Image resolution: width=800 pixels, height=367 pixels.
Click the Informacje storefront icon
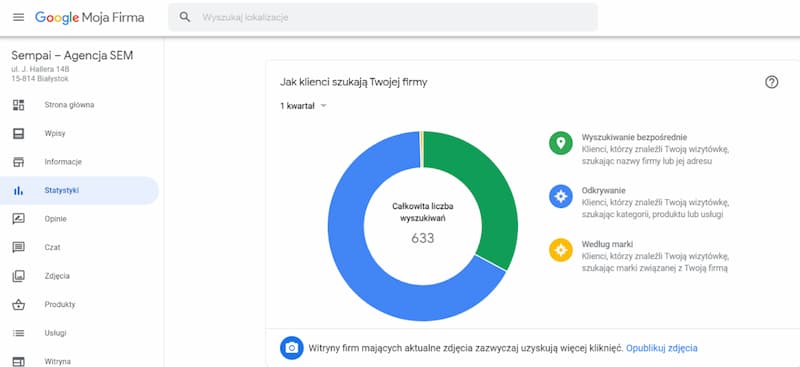tap(18, 162)
